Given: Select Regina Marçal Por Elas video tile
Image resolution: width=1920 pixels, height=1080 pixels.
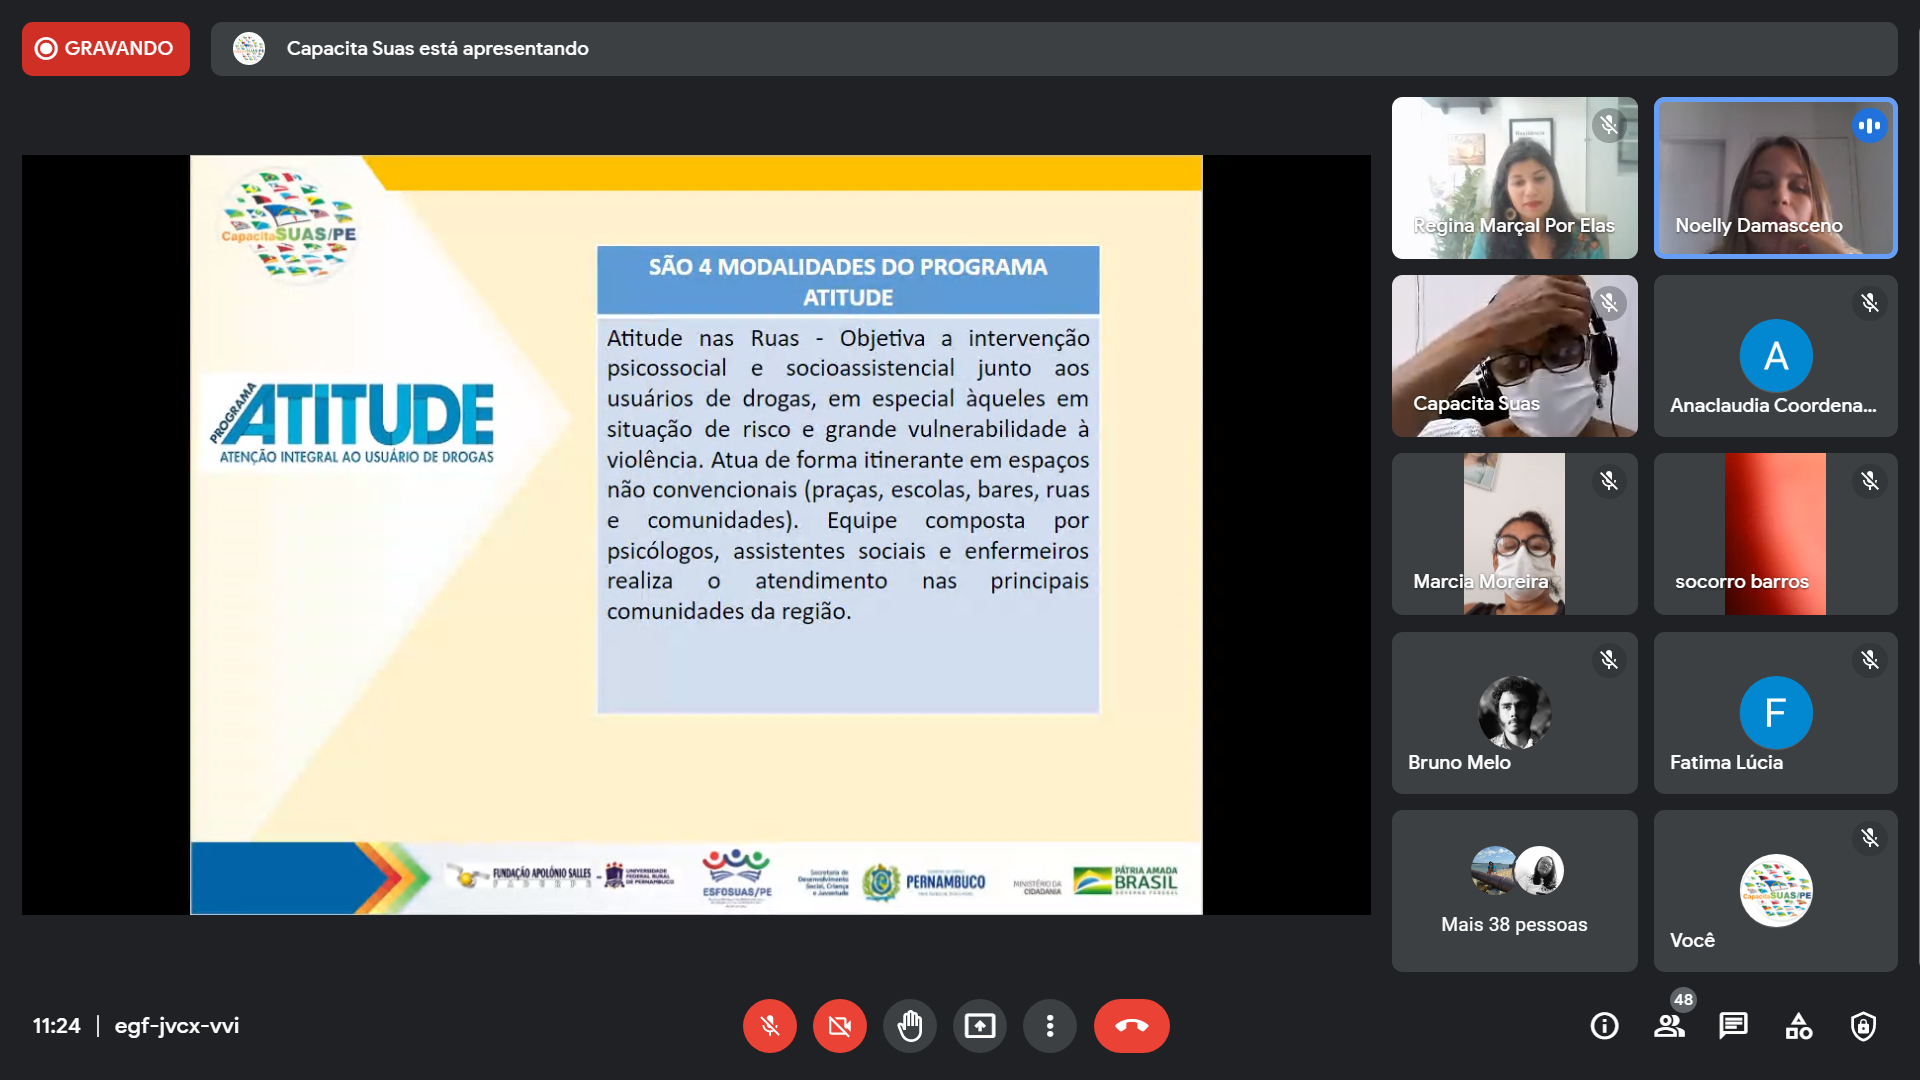Looking at the screenshot, I should (1514, 178).
